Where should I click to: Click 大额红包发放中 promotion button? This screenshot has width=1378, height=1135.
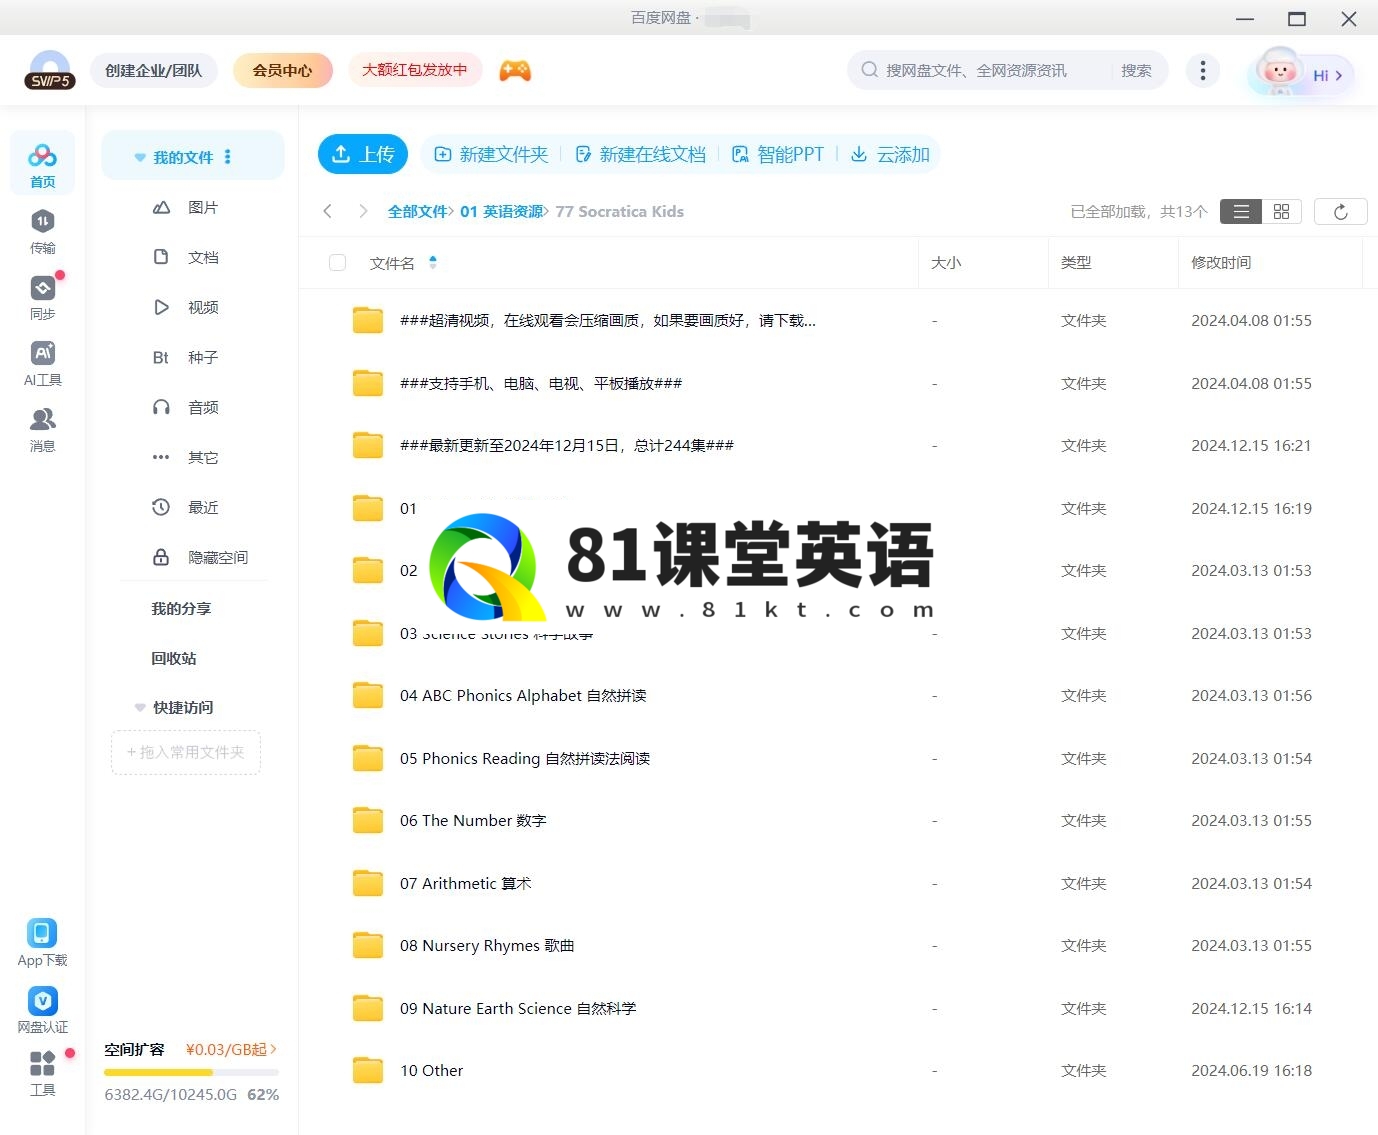coord(415,70)
